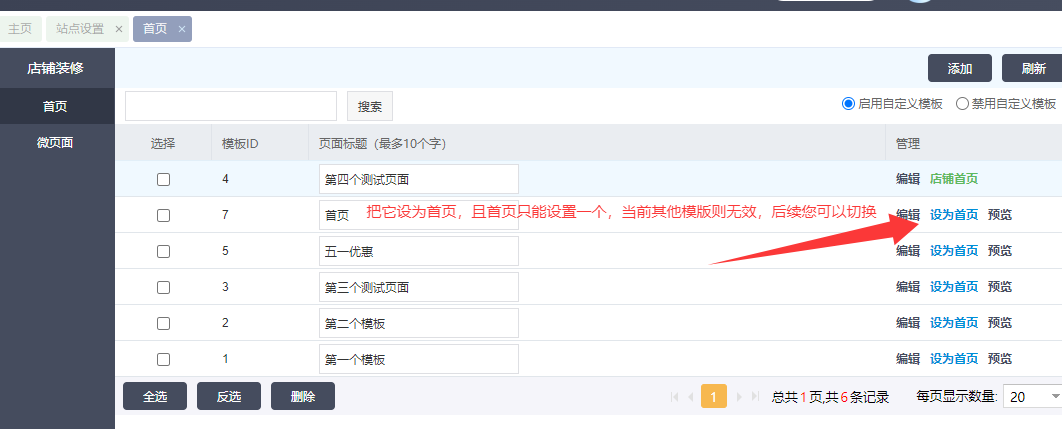Choose 禁用自定义模板 radio option

pos(963,103)
